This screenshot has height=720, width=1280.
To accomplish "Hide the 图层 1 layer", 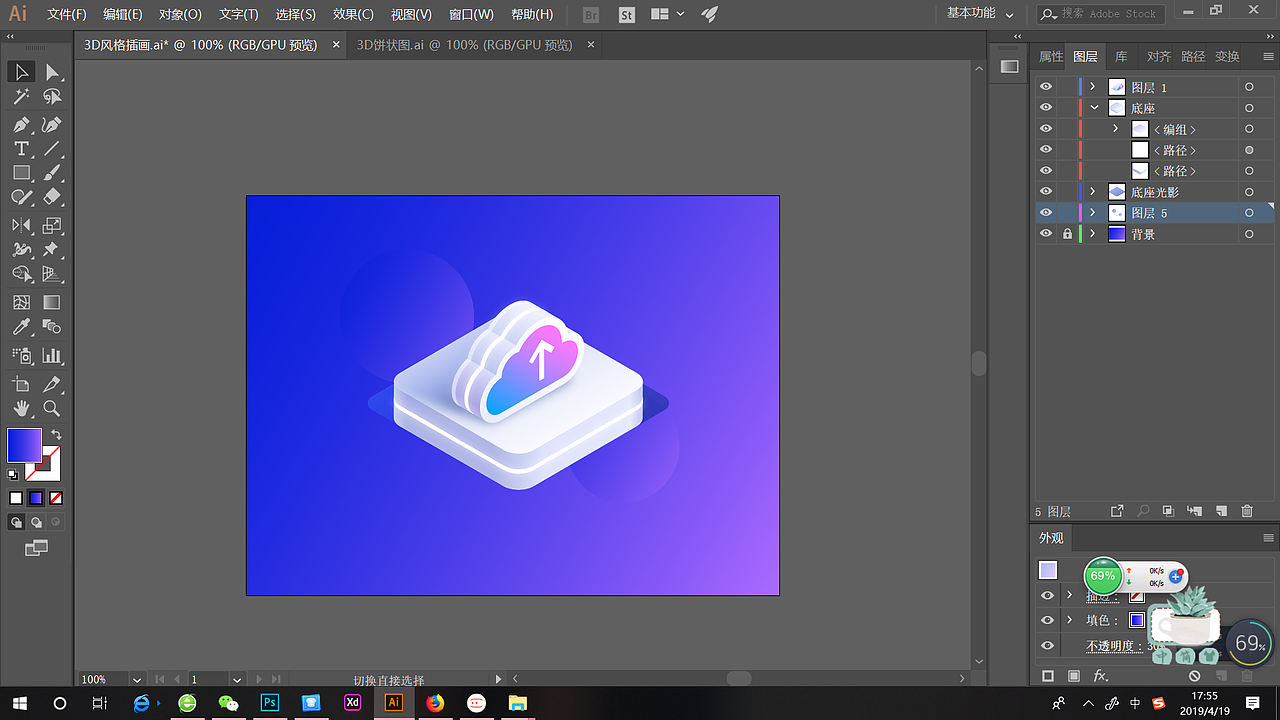I will tap(1046, 87).
